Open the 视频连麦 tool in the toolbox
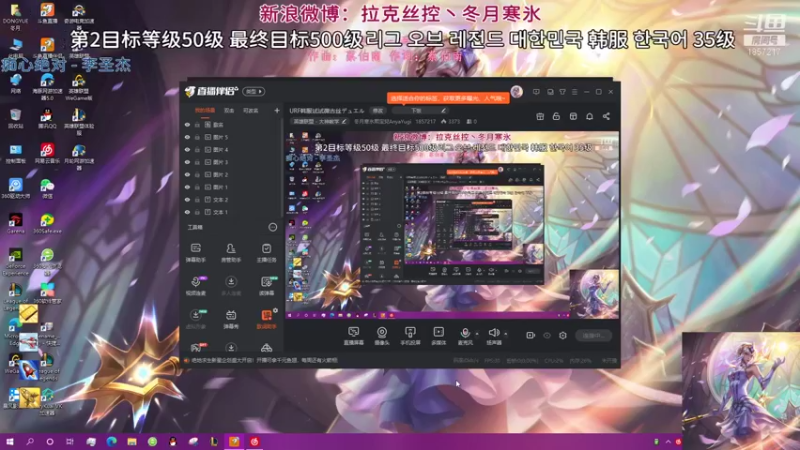 coord(196,286)
